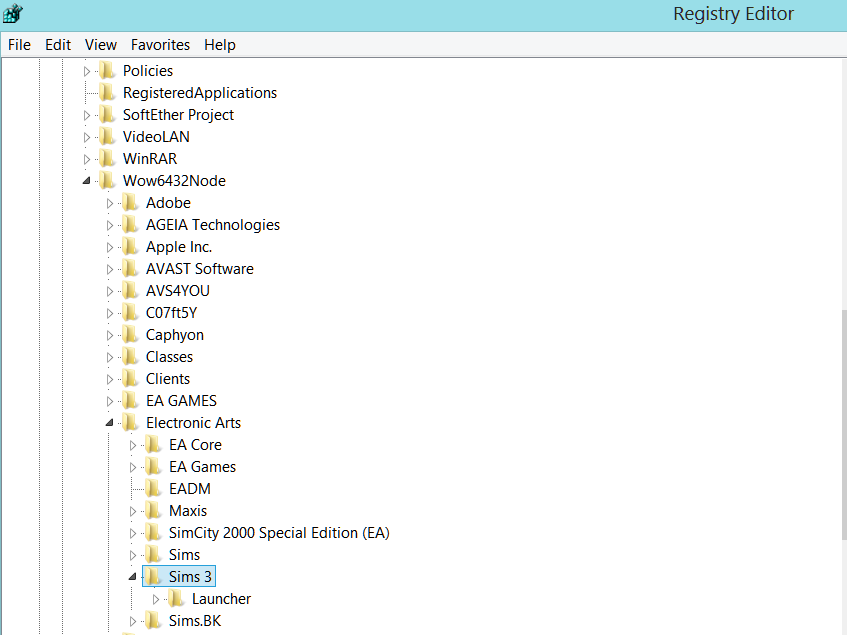
Task: Click the folder icon next to Adobe
Action: coord(130,203)
